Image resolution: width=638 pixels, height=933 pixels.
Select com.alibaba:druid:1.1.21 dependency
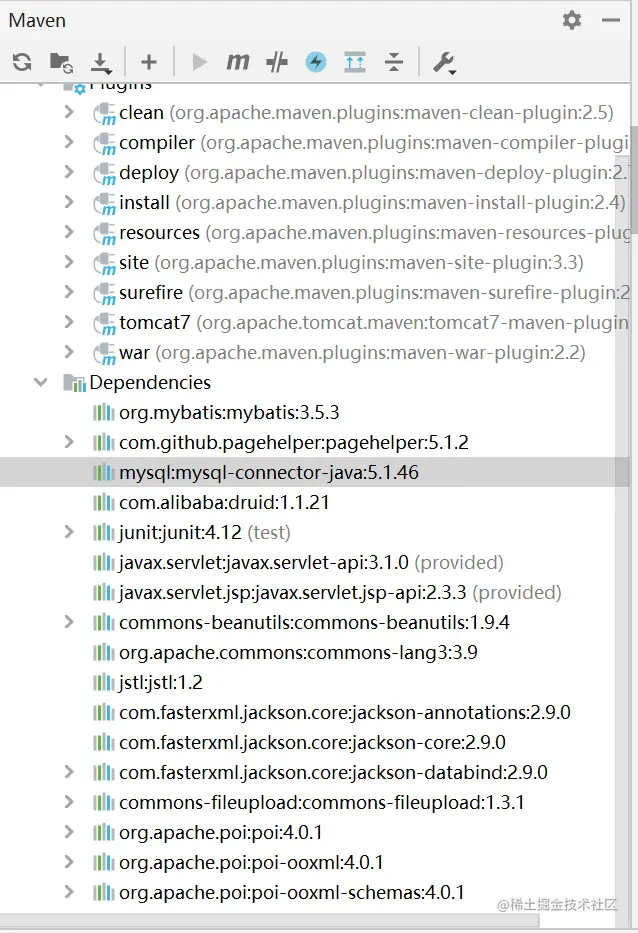coord(224,502)
